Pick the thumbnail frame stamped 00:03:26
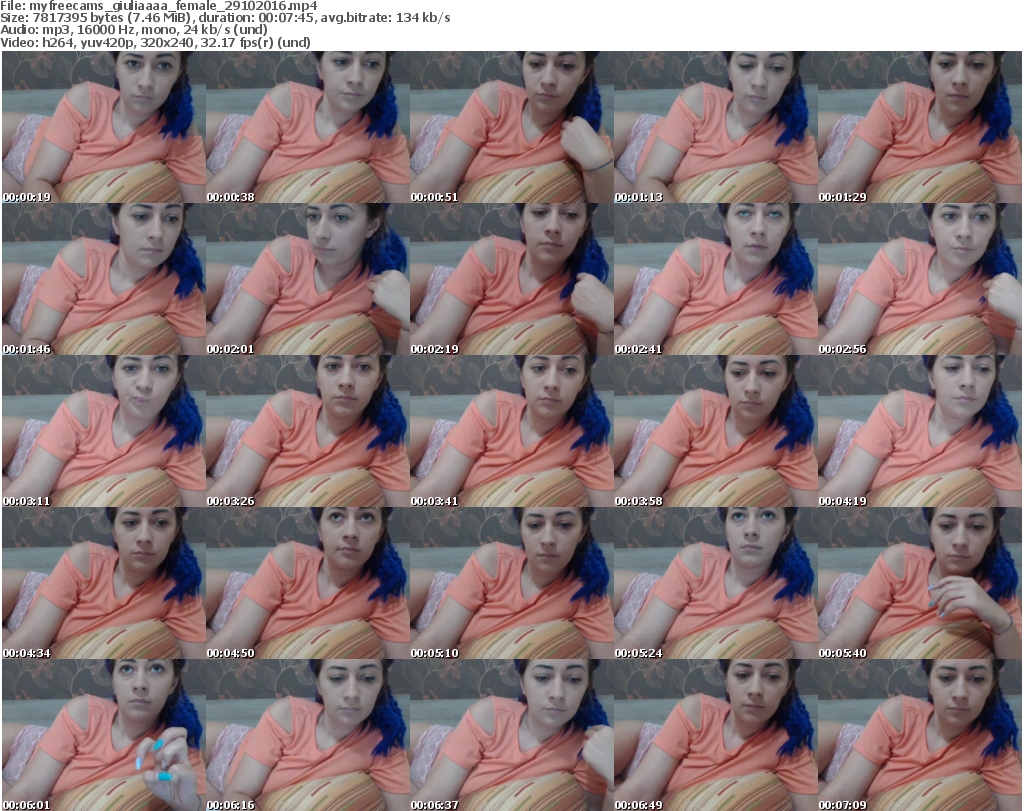 [308, 432]
